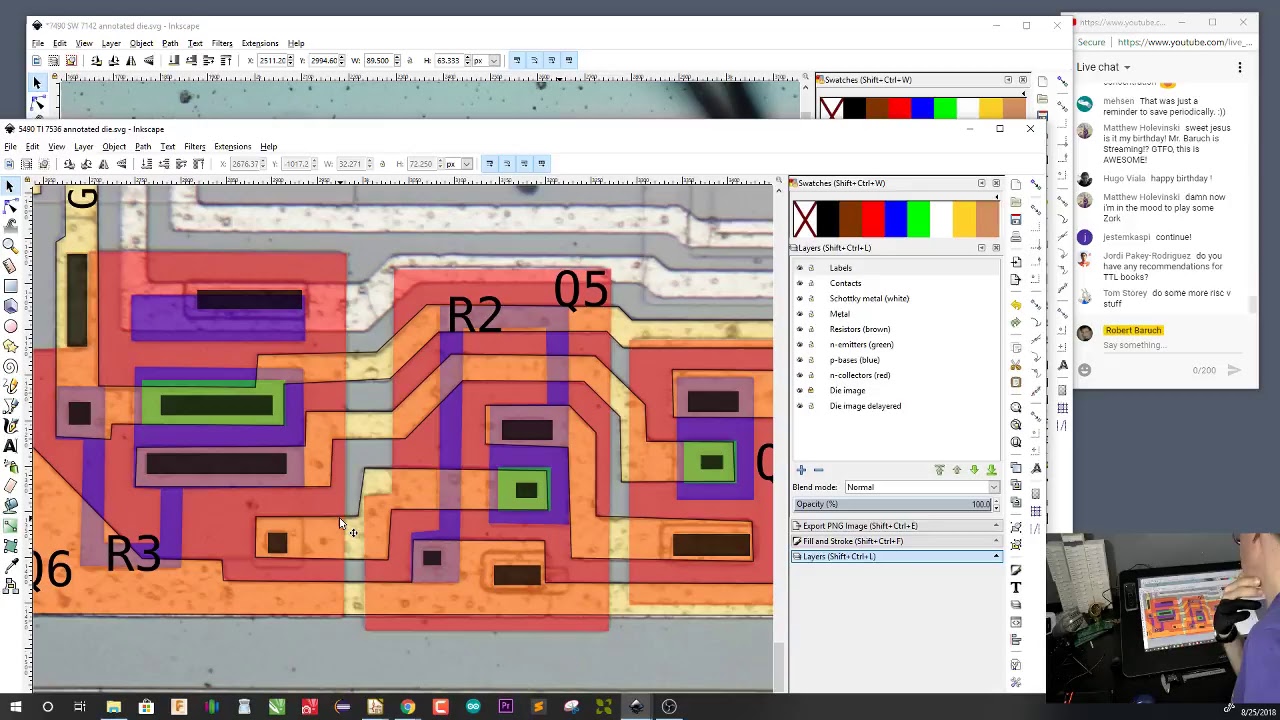This screenshot has width=1280, height=720.
Task: Hide the Metal layer
Action: [799, 314]
